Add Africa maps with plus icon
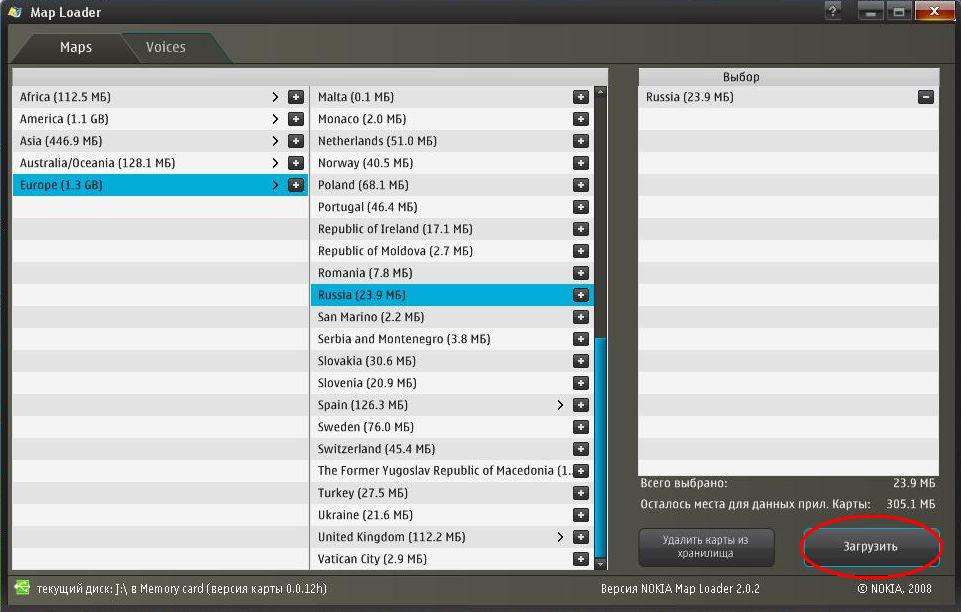961x612 pixels. 296,97
